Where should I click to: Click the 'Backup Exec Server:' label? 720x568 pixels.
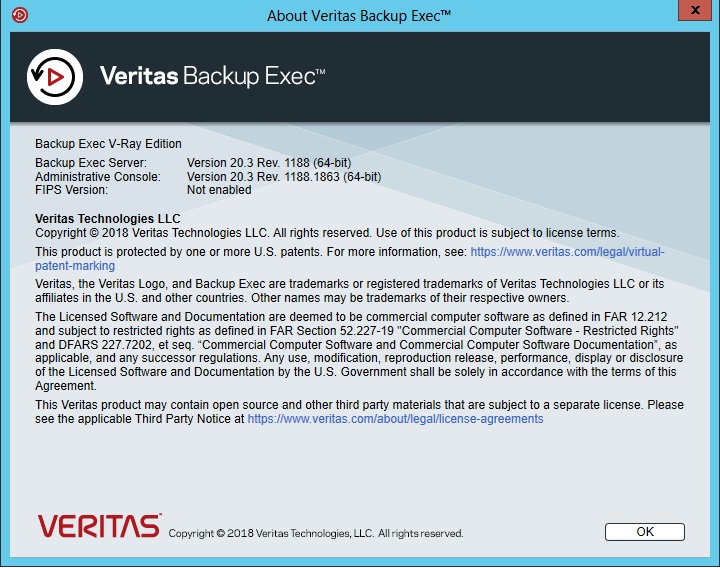(x=91, y=163)
